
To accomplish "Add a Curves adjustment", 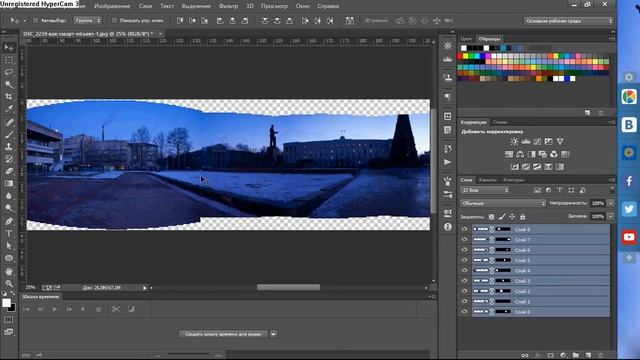I will click(537, 141).
